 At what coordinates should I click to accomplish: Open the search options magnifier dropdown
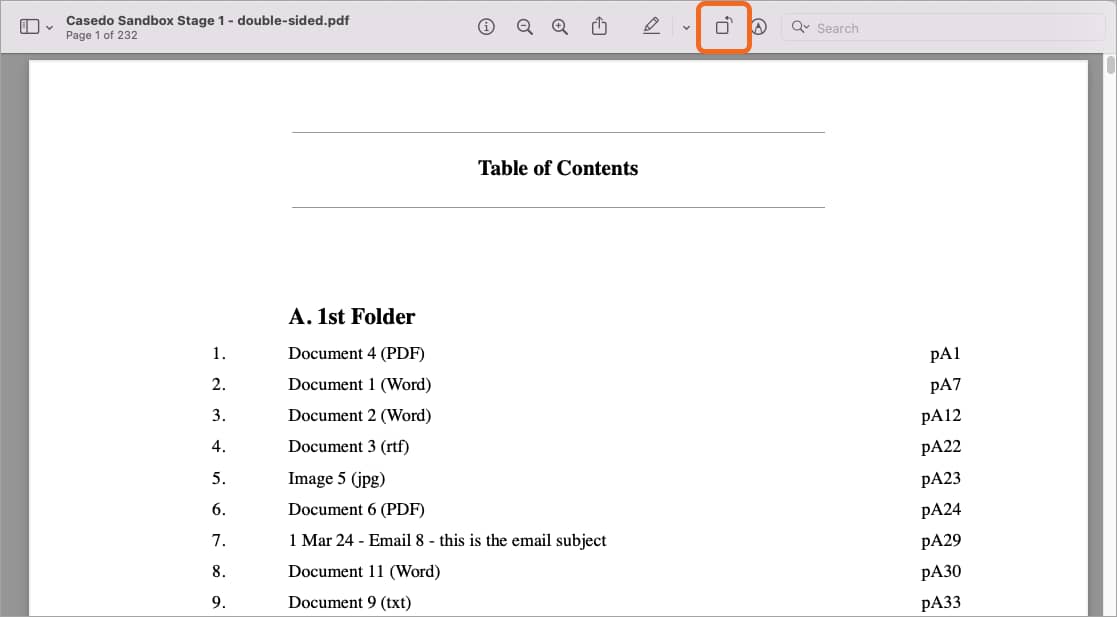click(800, 27)
